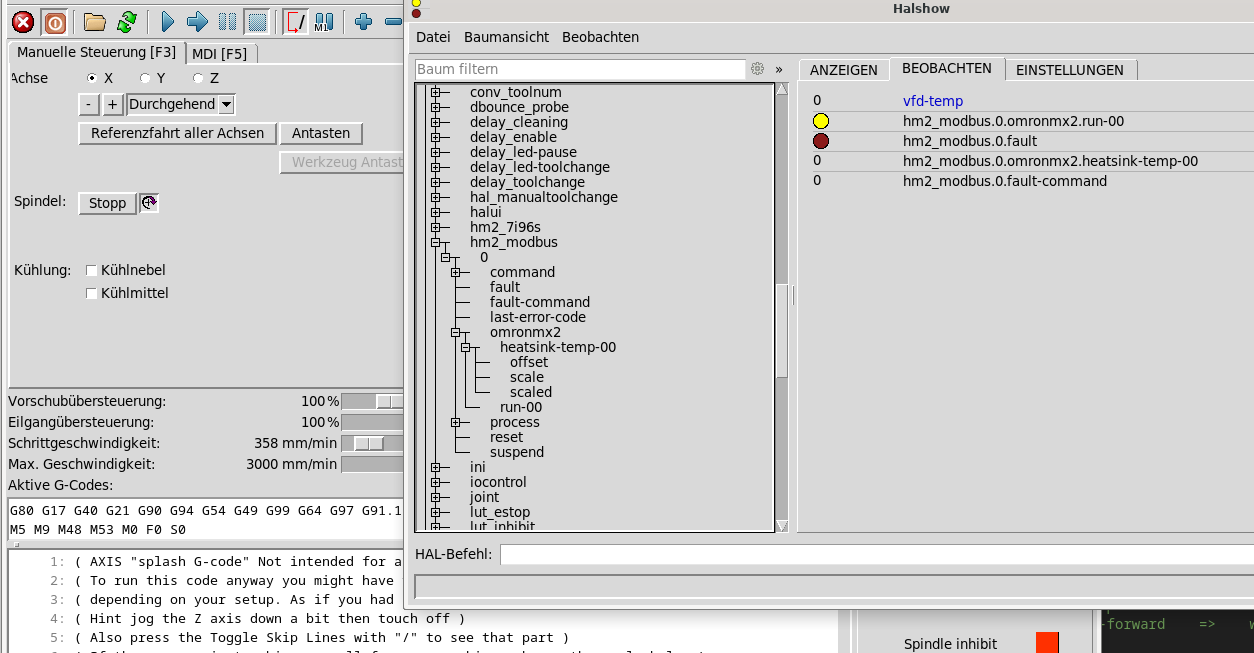Toggle the skip lines icon
This screenshot has height=653, width=1254.
pyautogui.click(x=295, y=21)
